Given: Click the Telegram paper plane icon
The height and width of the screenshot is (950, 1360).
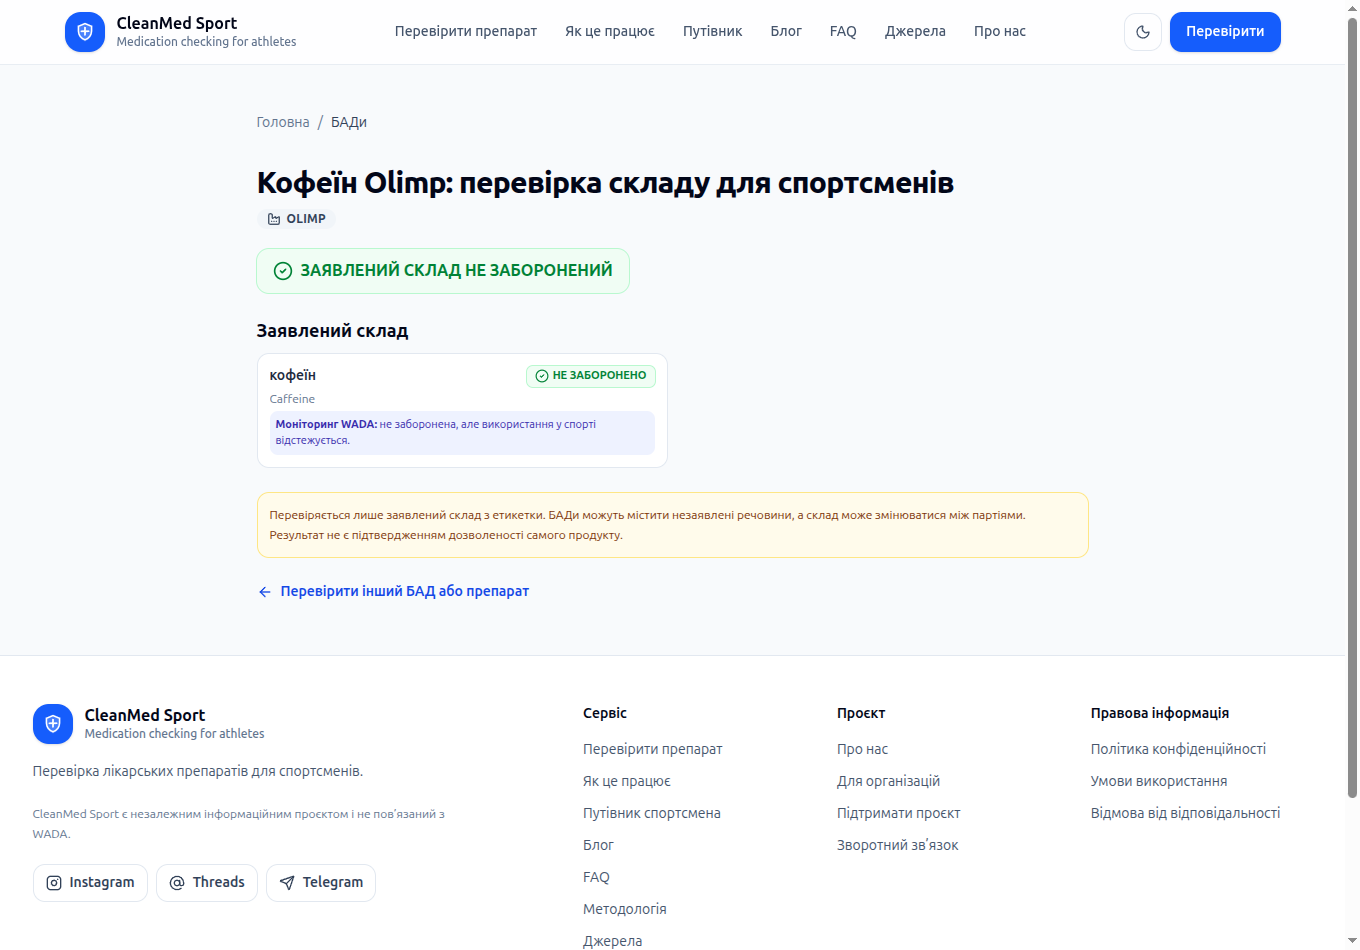Looking at the screenshot, I should click(x=287, y=883).
